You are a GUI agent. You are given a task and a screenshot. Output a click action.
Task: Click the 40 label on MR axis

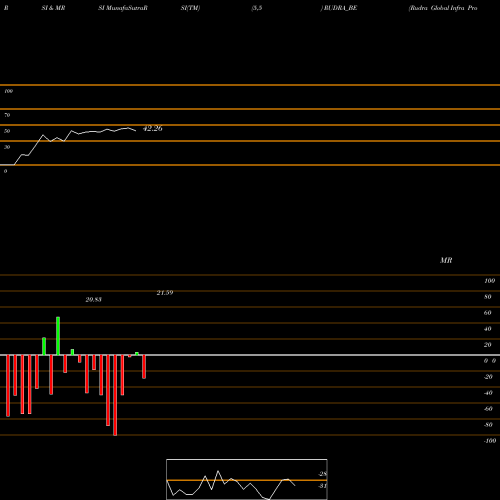pyautogui.click(x=488, y=329)
